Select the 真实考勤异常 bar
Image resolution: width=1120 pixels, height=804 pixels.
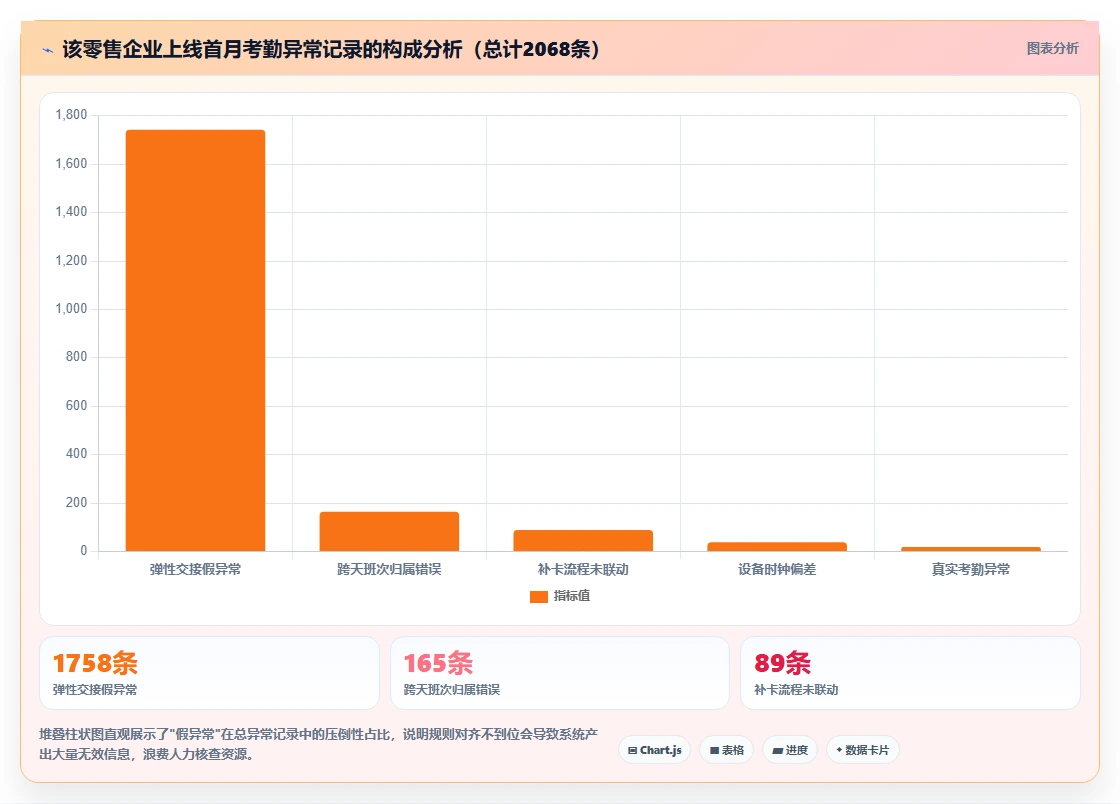pos(971,549)
